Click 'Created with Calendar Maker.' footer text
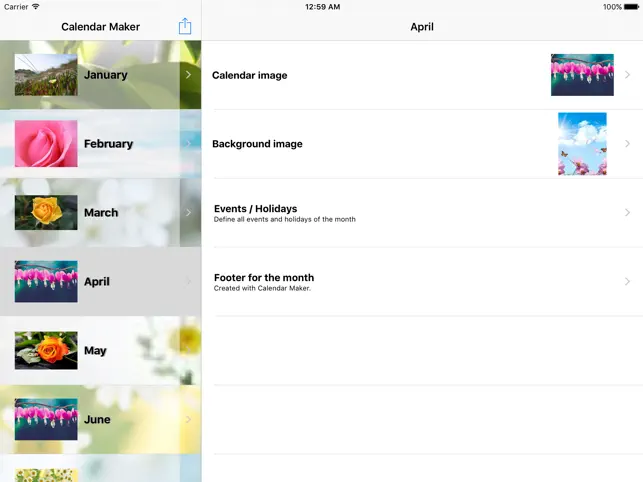 [262, 288]
